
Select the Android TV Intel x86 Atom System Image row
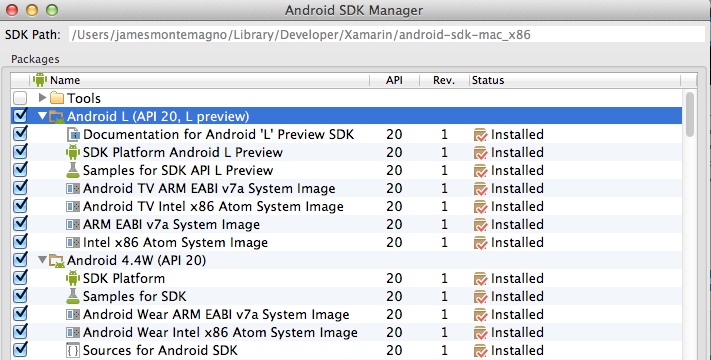[x=346, y=206]
